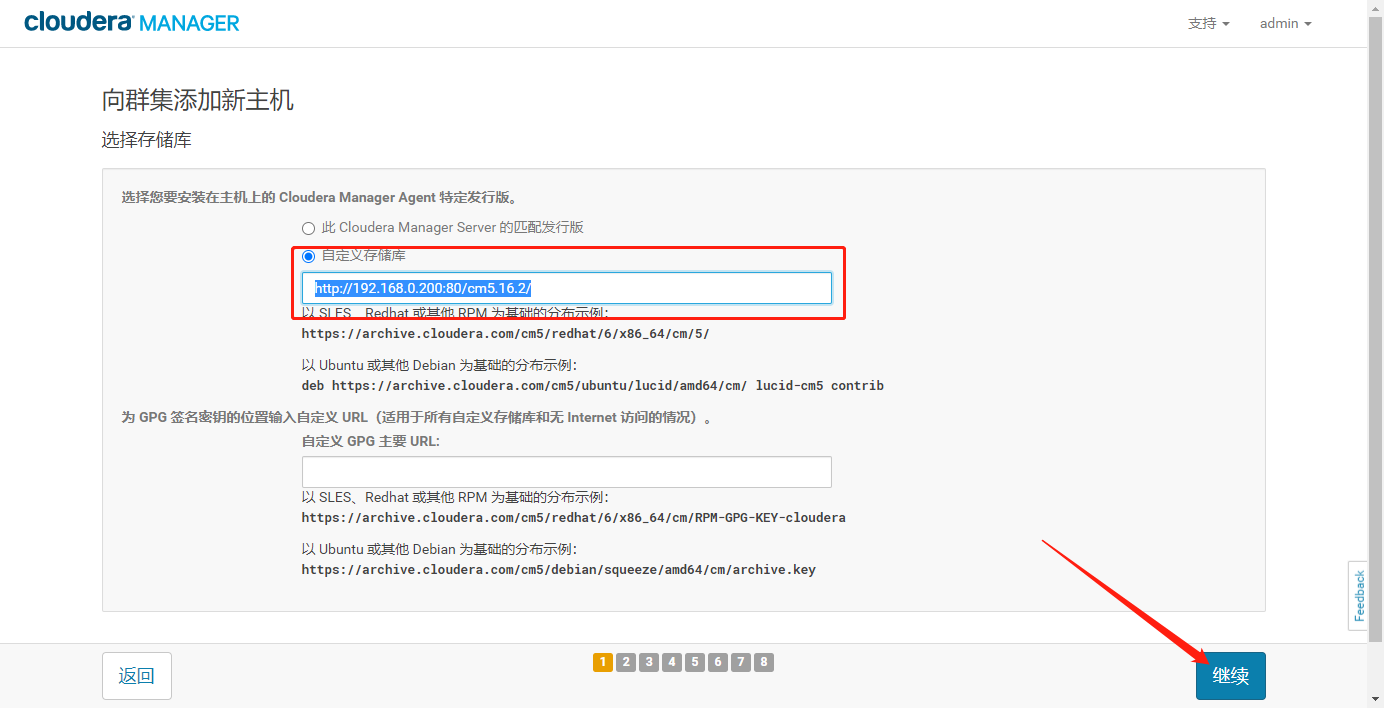Image resolution: width=1384 pixels, height=708 pixels.
Task: Go to wizard step 7
Action: tap(741, 662)
